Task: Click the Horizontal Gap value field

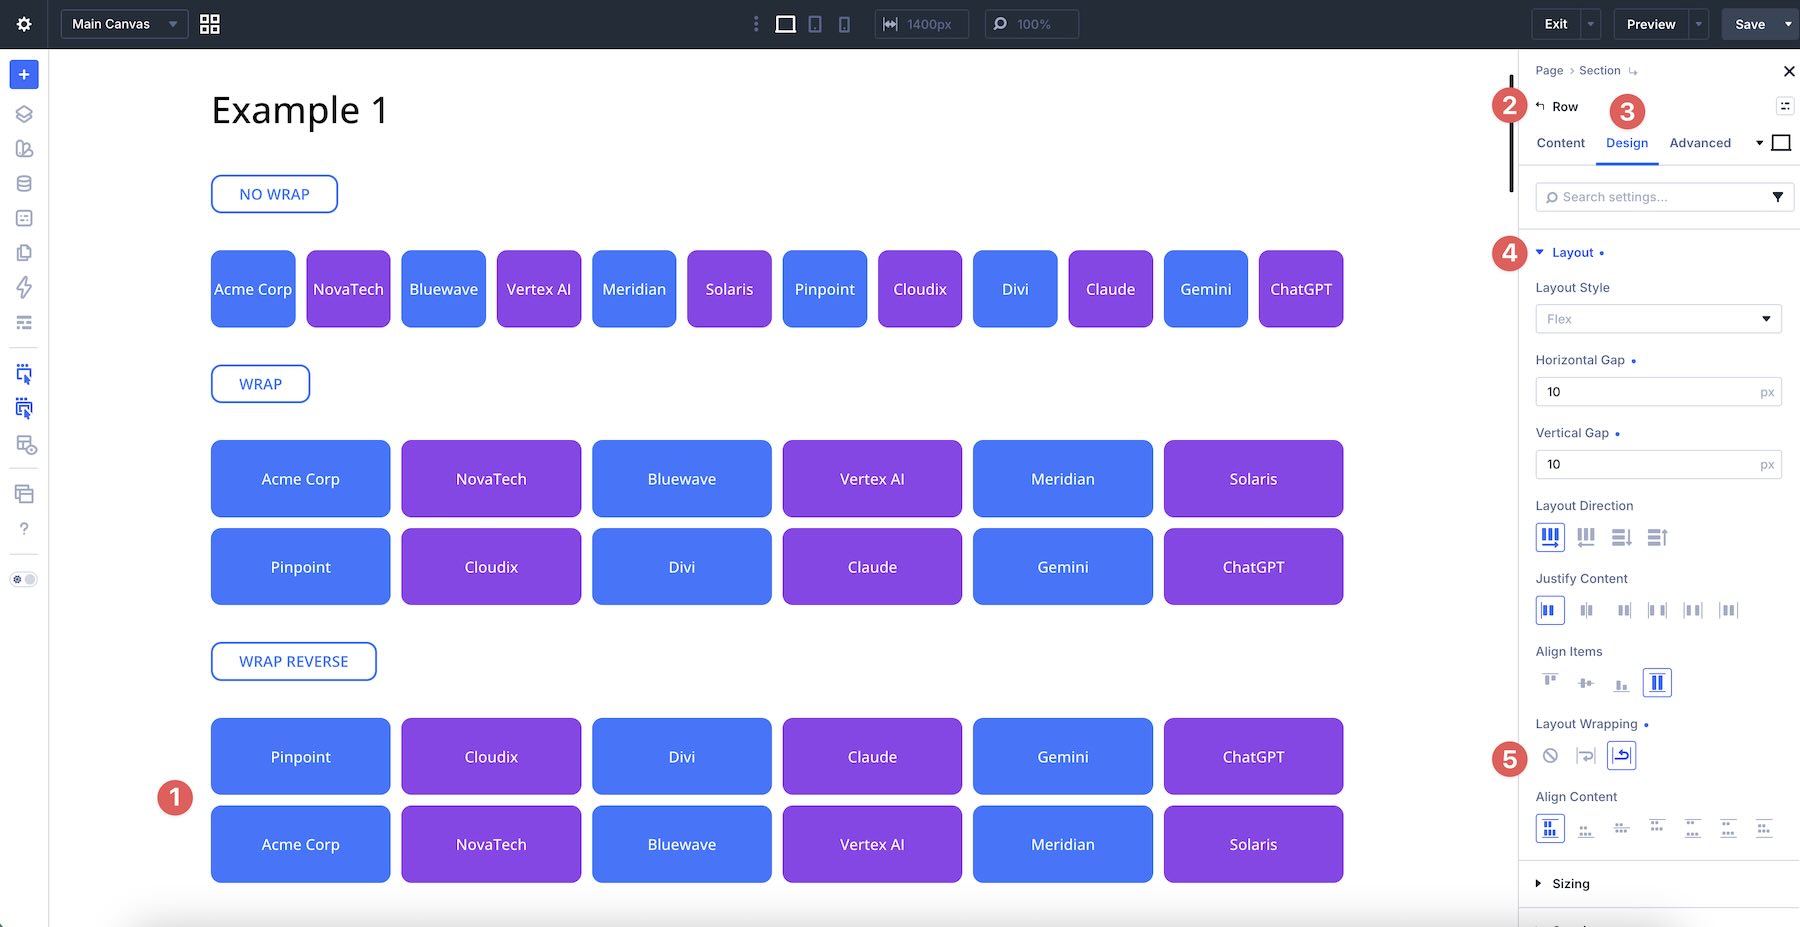Action: tap(1658, 392)
